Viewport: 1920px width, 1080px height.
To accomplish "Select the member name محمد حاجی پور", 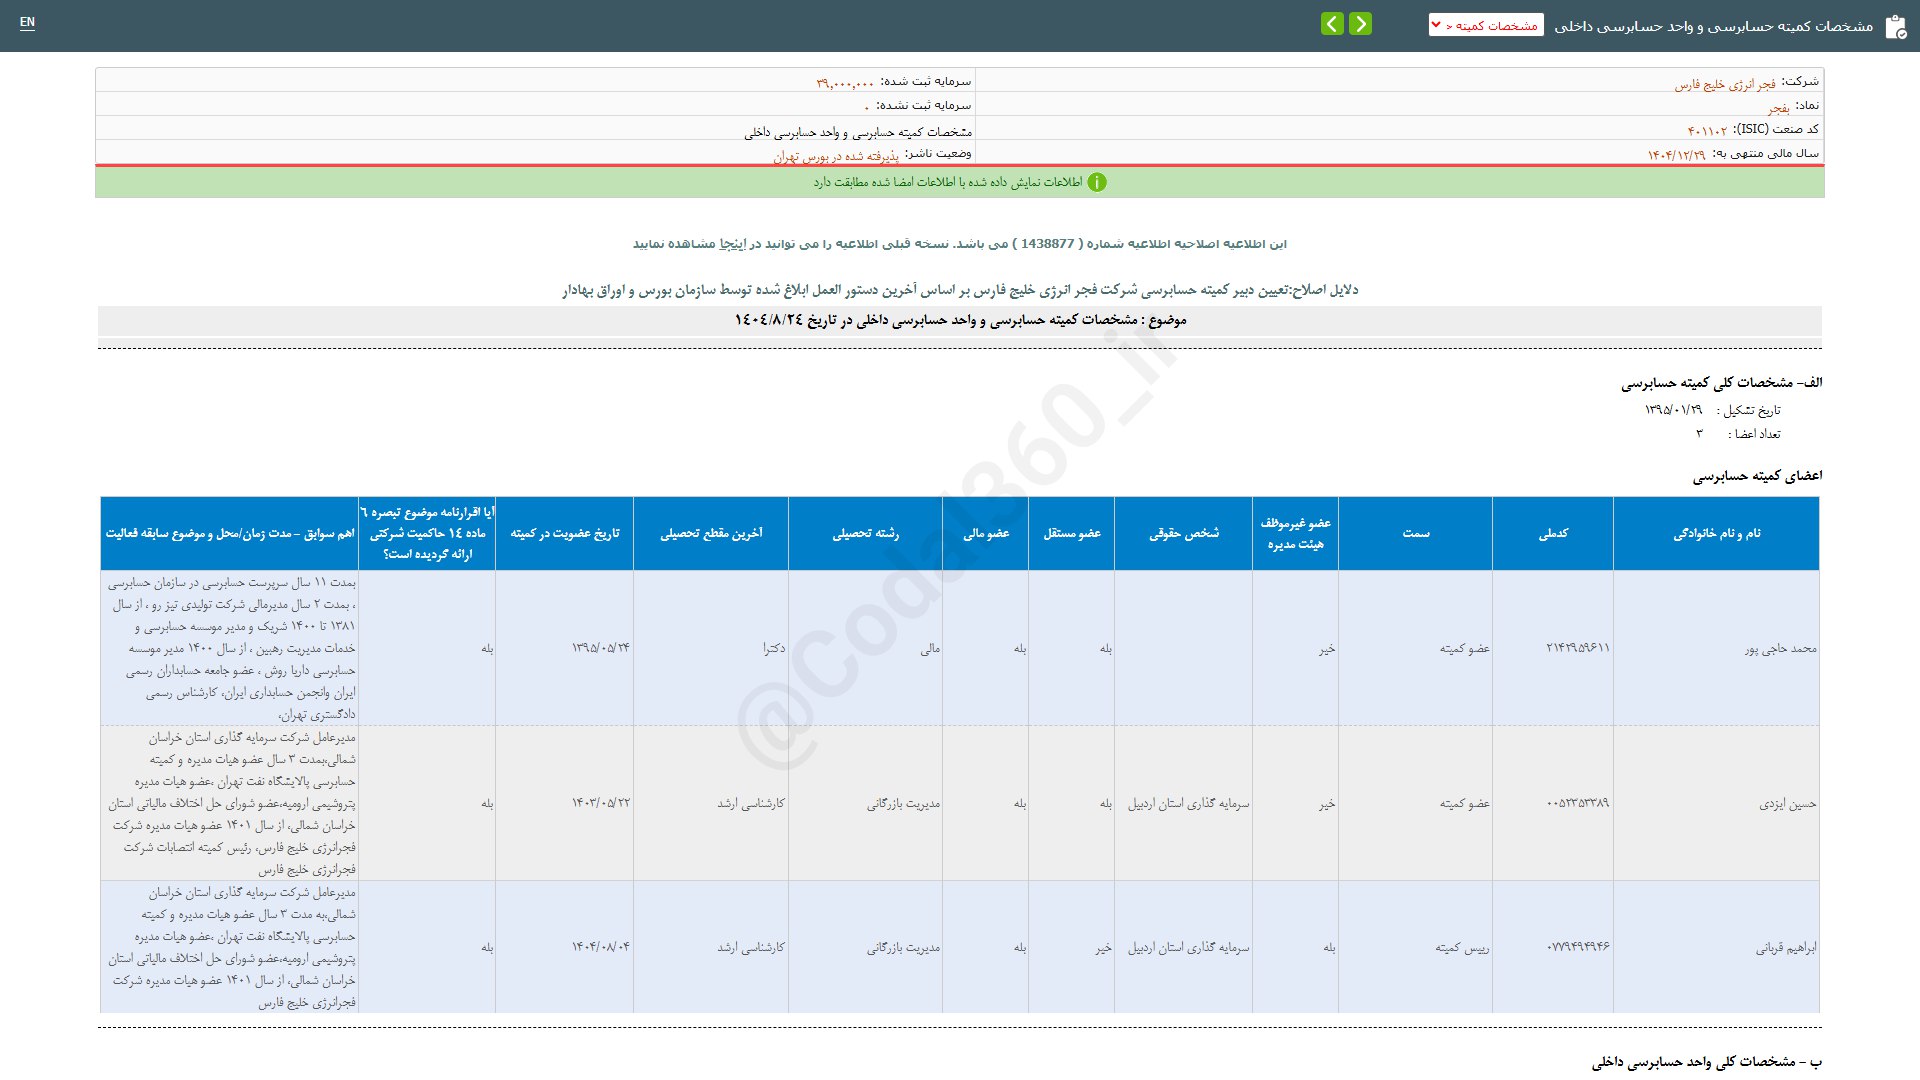I will coord(1780,649).
